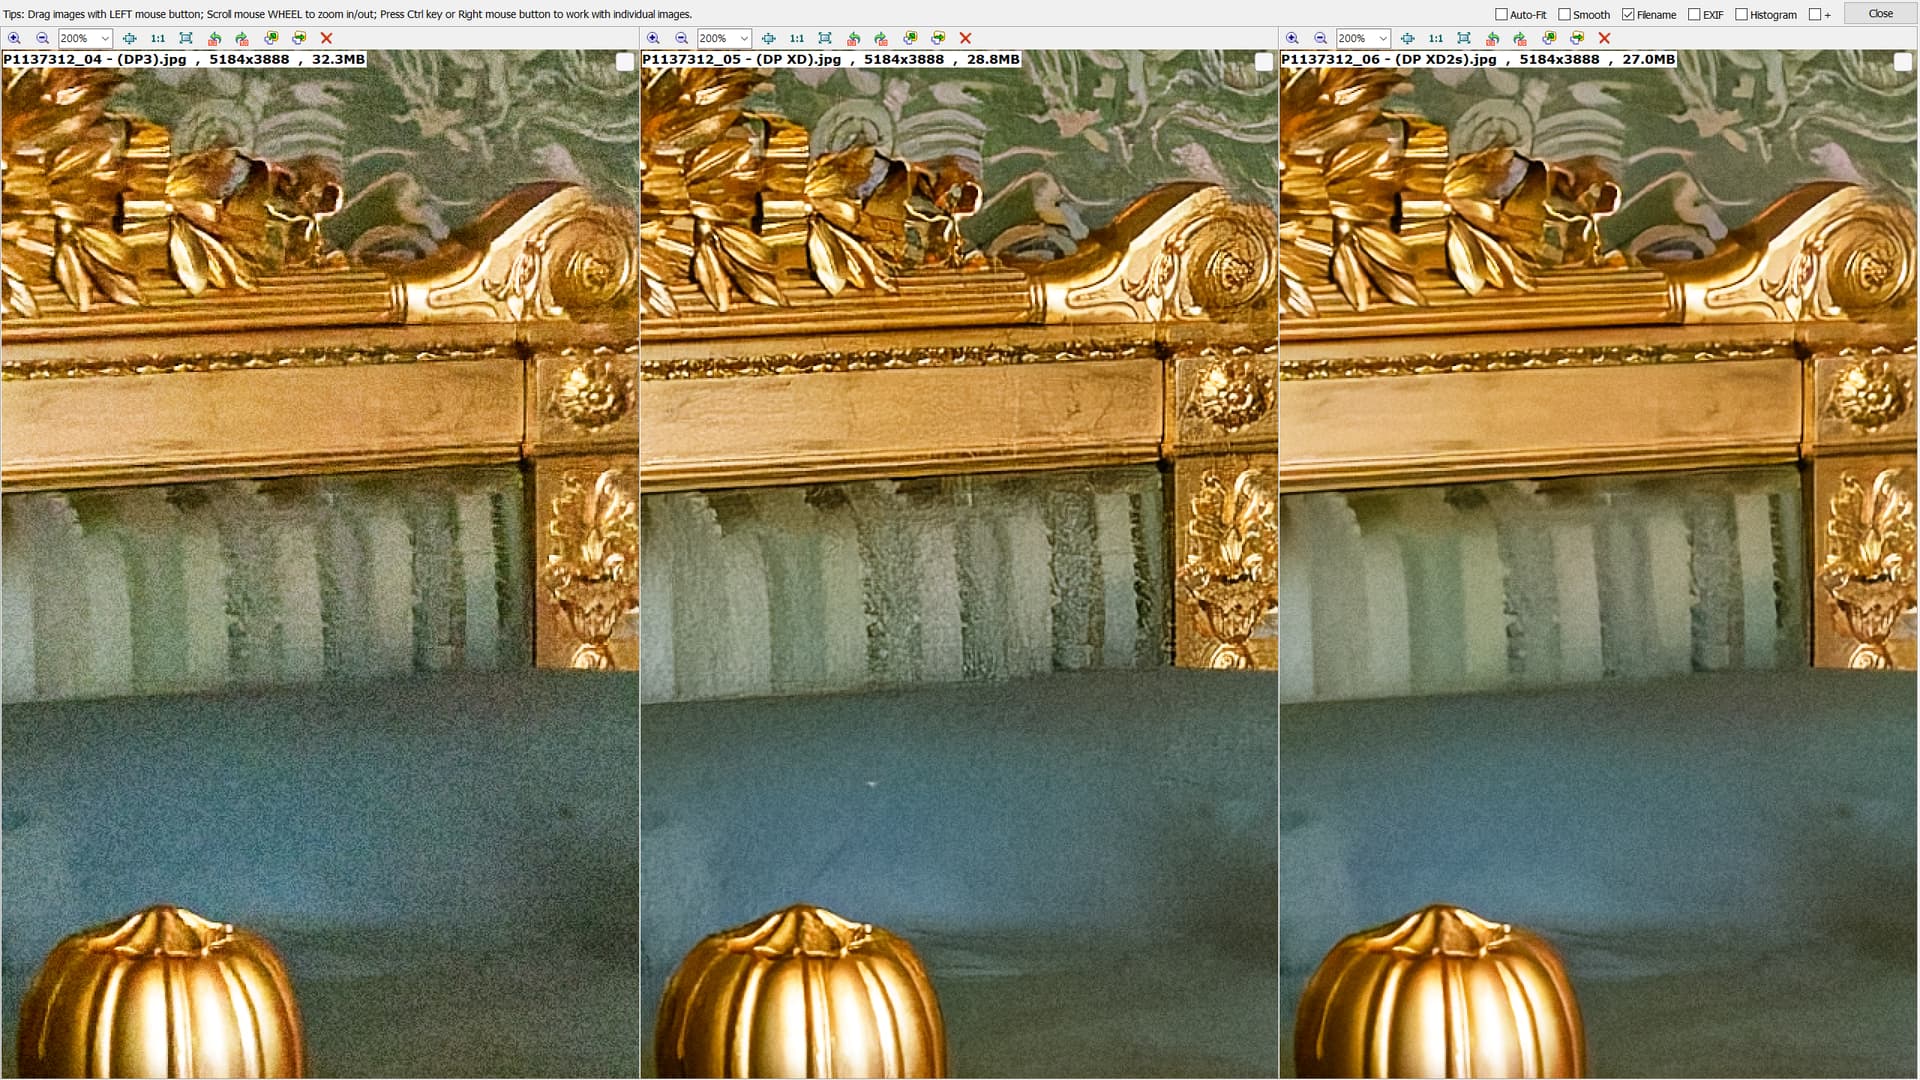Screen dimensions: 1920x1080
Task: Zoom in on the DP3 image panel
Action: tap(14, 38)
